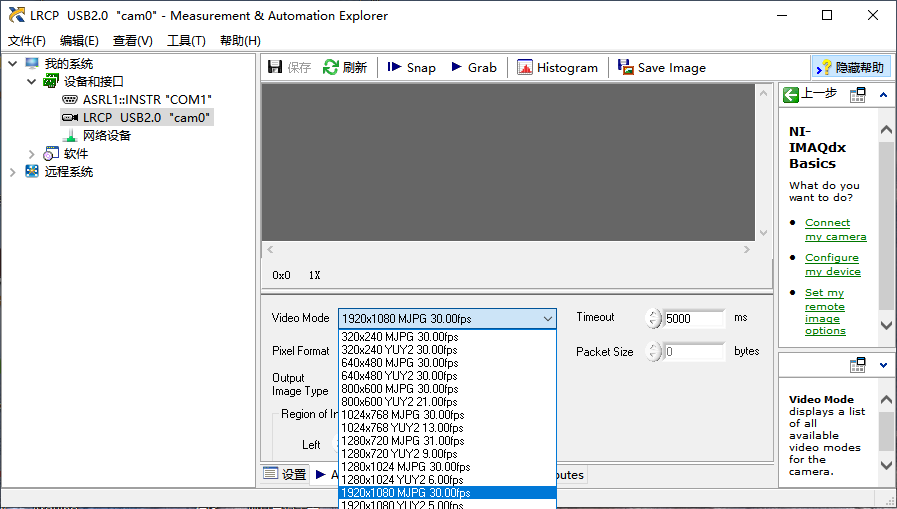Click the layout icon in lower help panel
Screen dimensions: 897x509
pos(858,365)
